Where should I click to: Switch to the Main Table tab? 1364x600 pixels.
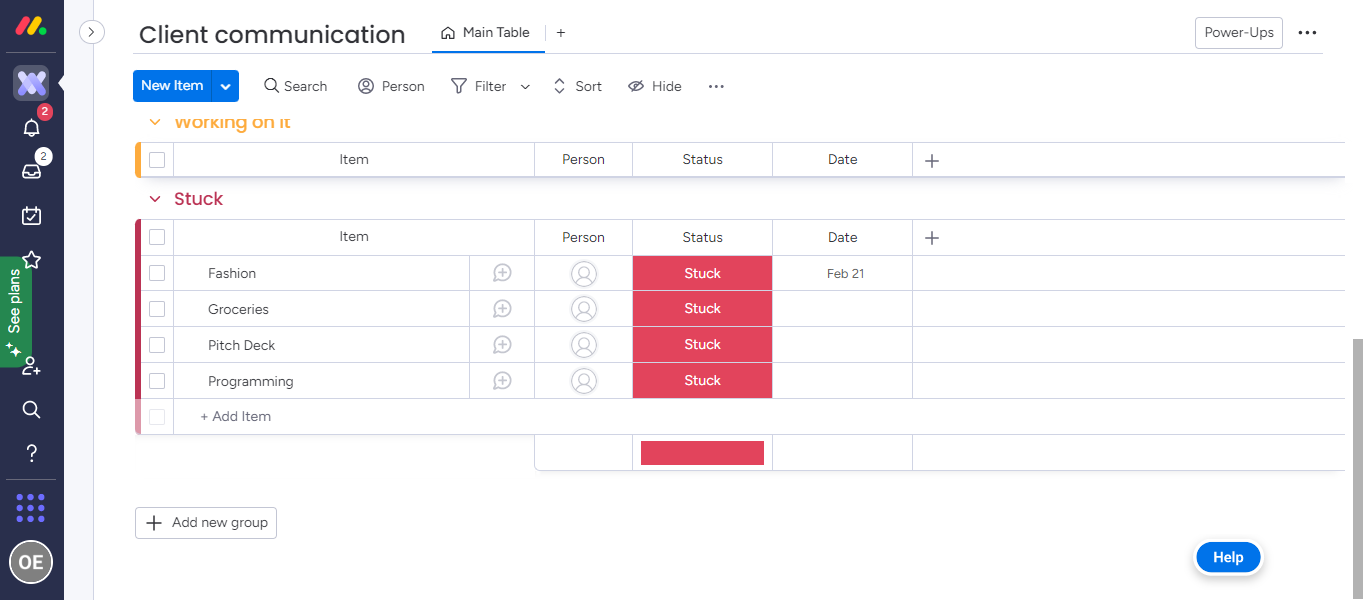click(x=486, y=32)
